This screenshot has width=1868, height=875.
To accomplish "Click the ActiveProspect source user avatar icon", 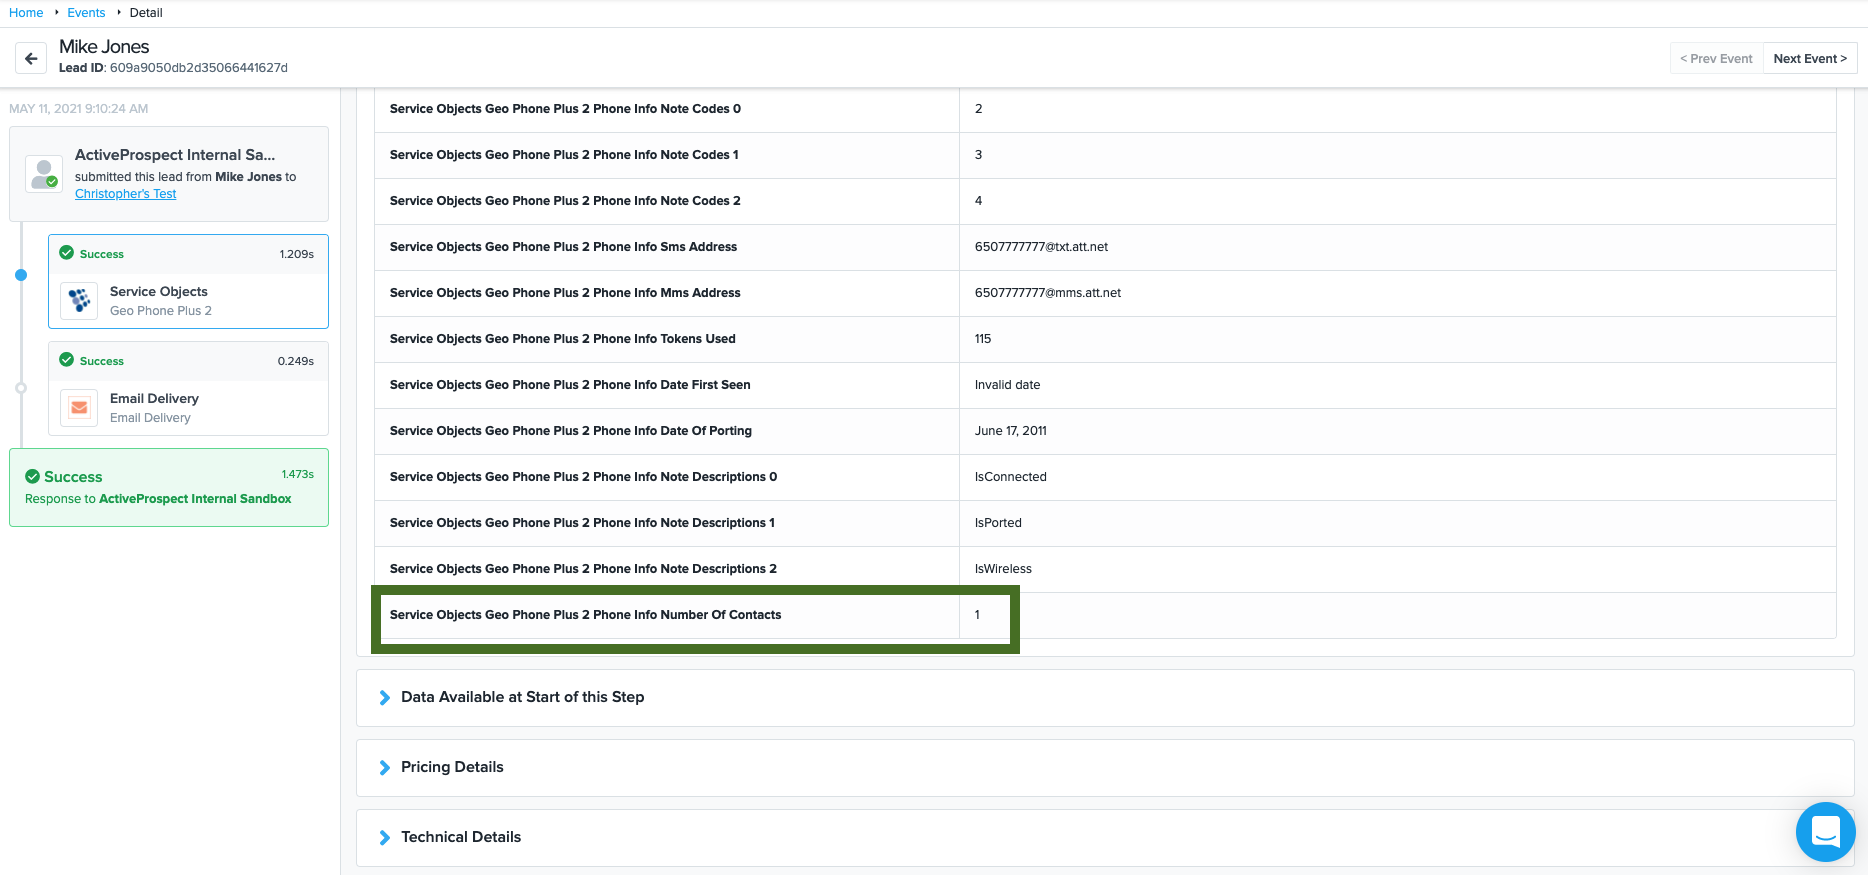I will (44, 173).
